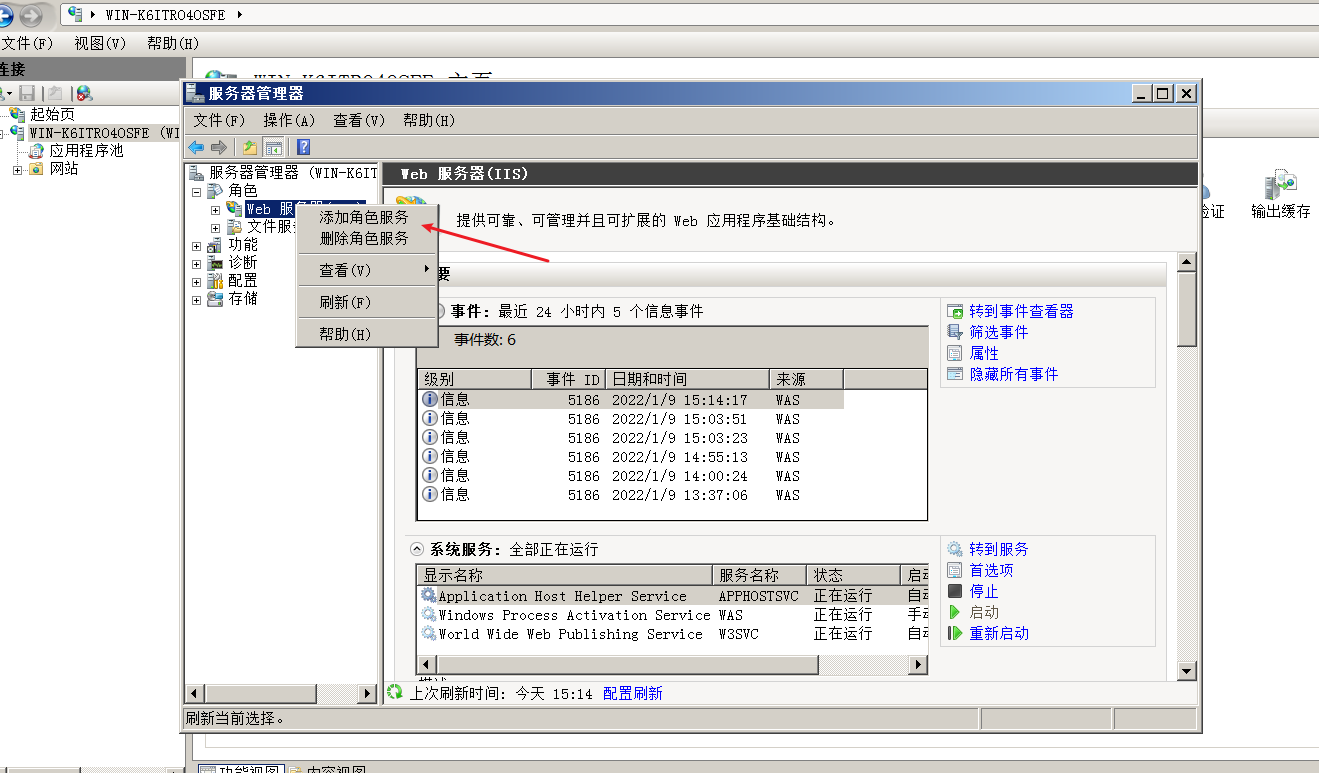
Task: Click the icon beside 首选项
Action: (955, 570)
